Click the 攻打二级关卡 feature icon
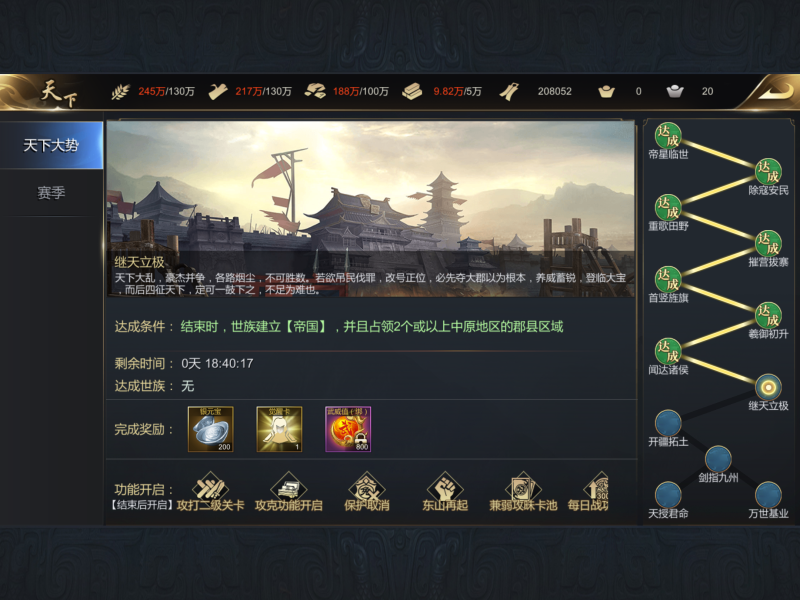The width and height of the screenshot is (800, 600). [210, 488]
